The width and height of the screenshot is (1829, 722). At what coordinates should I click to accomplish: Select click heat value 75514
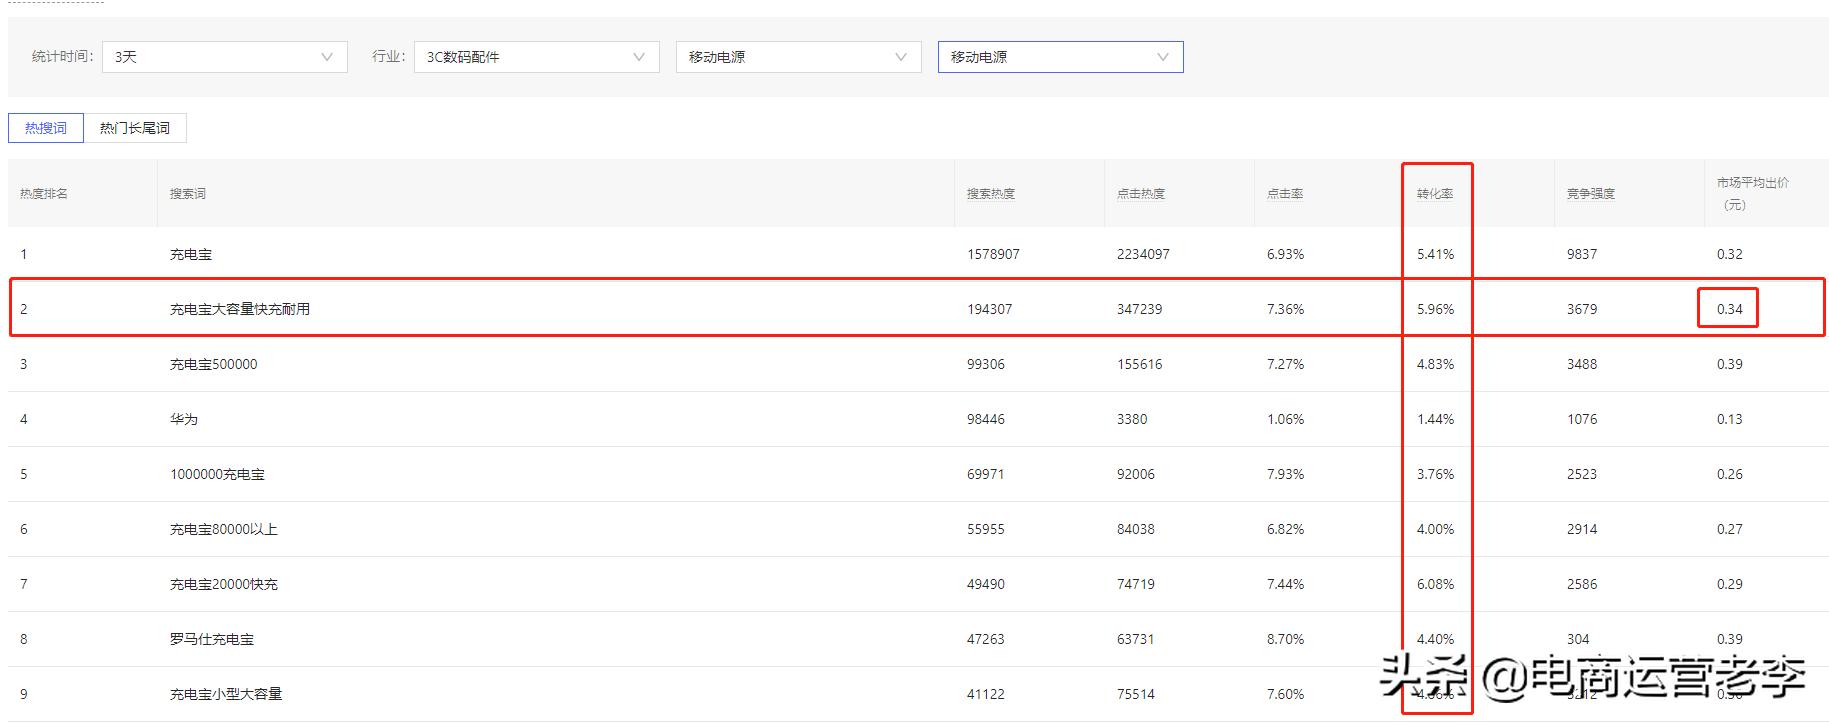point(1136,694)
